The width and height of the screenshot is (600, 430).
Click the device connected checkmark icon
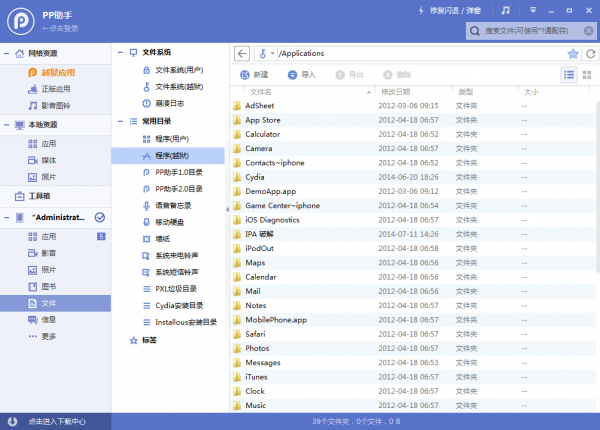pyautogui.click(x=99, y=217)
